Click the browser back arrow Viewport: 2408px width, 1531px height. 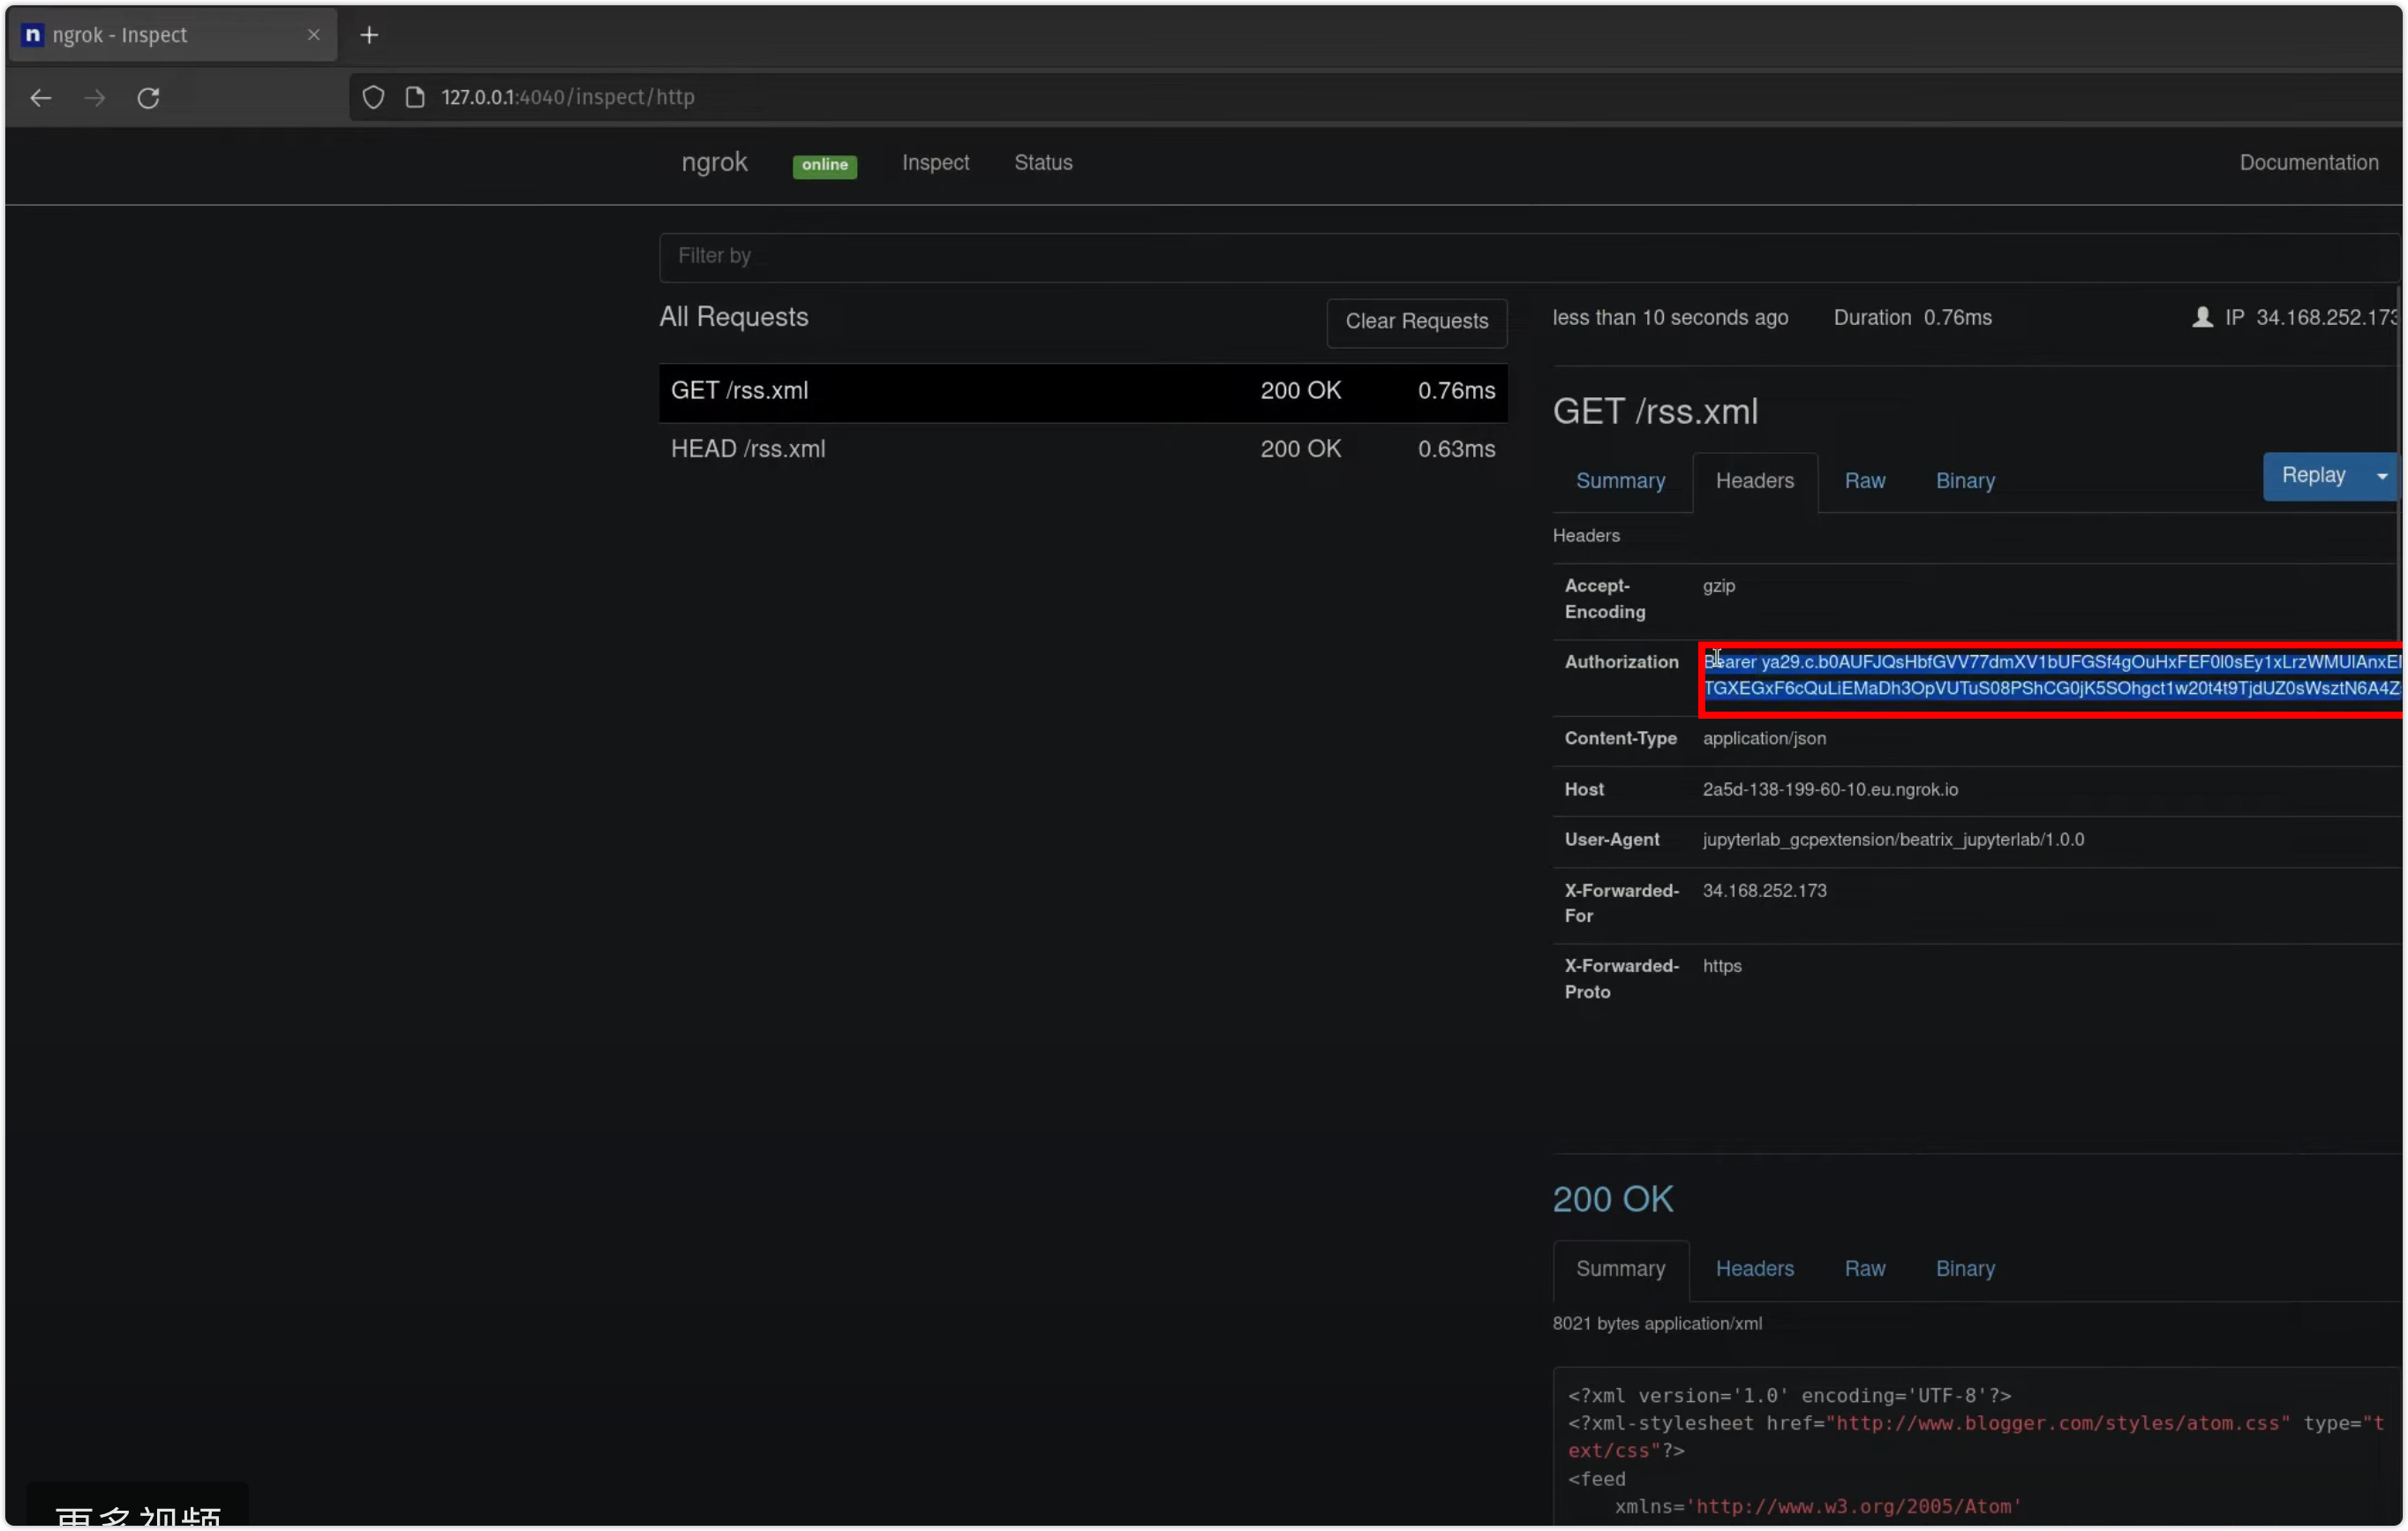click(x=40, y=98)
